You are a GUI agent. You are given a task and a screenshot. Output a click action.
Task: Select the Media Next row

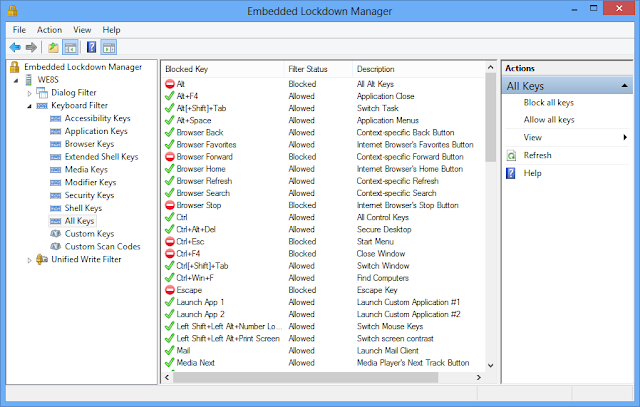(323, 363)
